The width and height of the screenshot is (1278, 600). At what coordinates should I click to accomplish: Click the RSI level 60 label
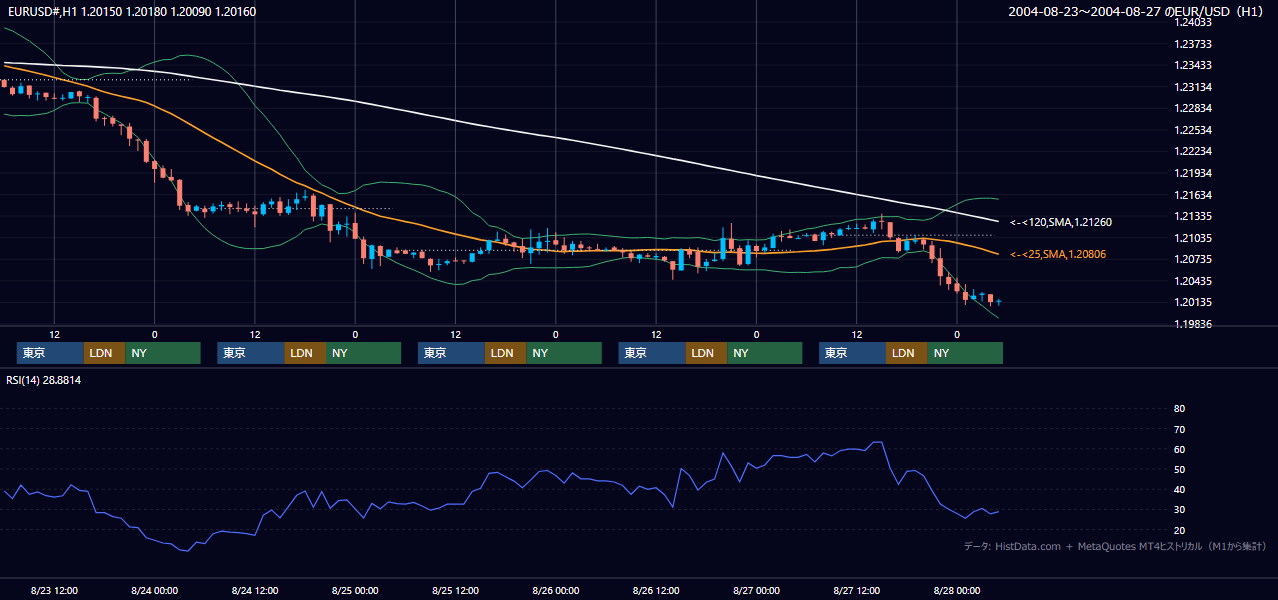[1179, 449]
